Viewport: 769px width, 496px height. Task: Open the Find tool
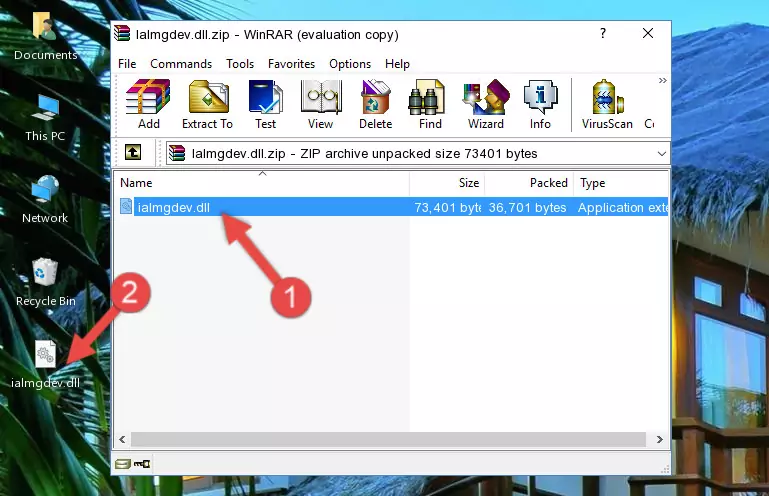coord(430,104)
